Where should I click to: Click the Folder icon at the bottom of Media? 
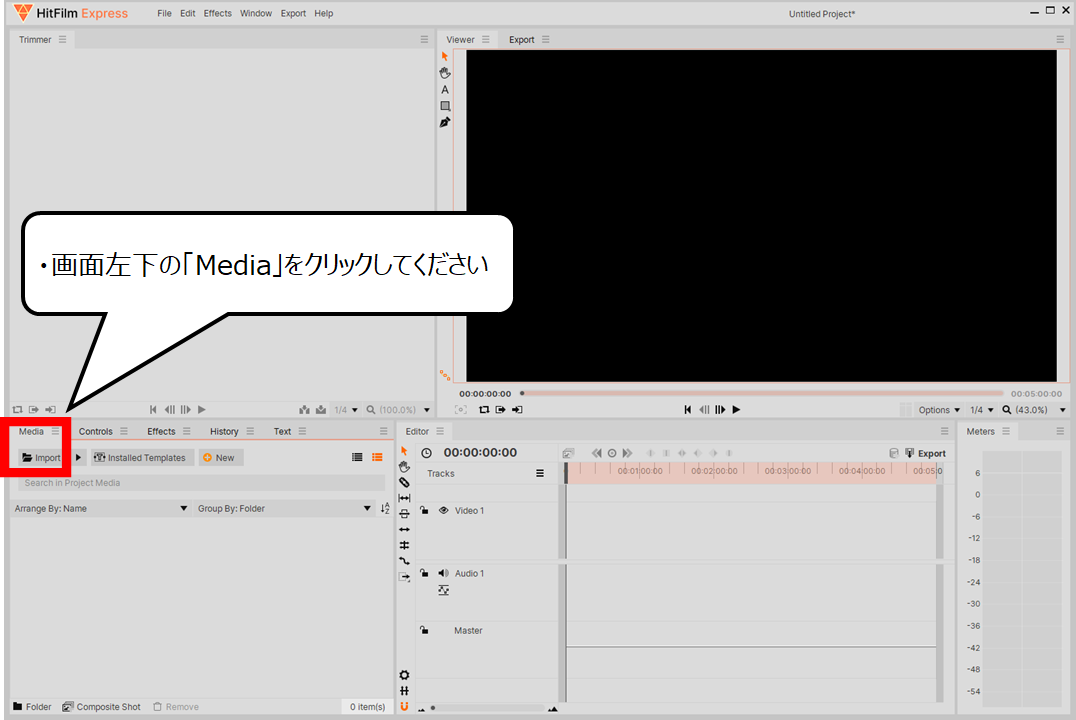(18, 706)
